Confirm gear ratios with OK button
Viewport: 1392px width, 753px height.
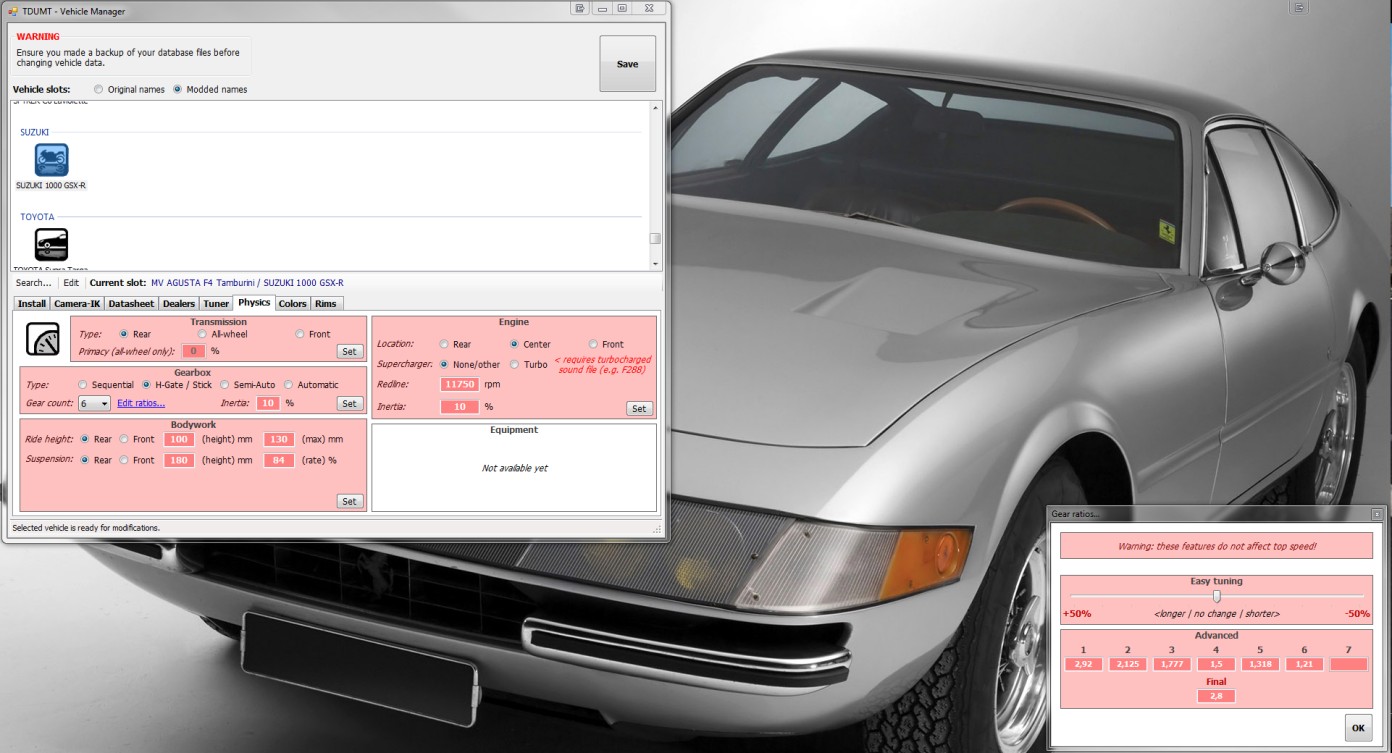[x=1357, y=728]
